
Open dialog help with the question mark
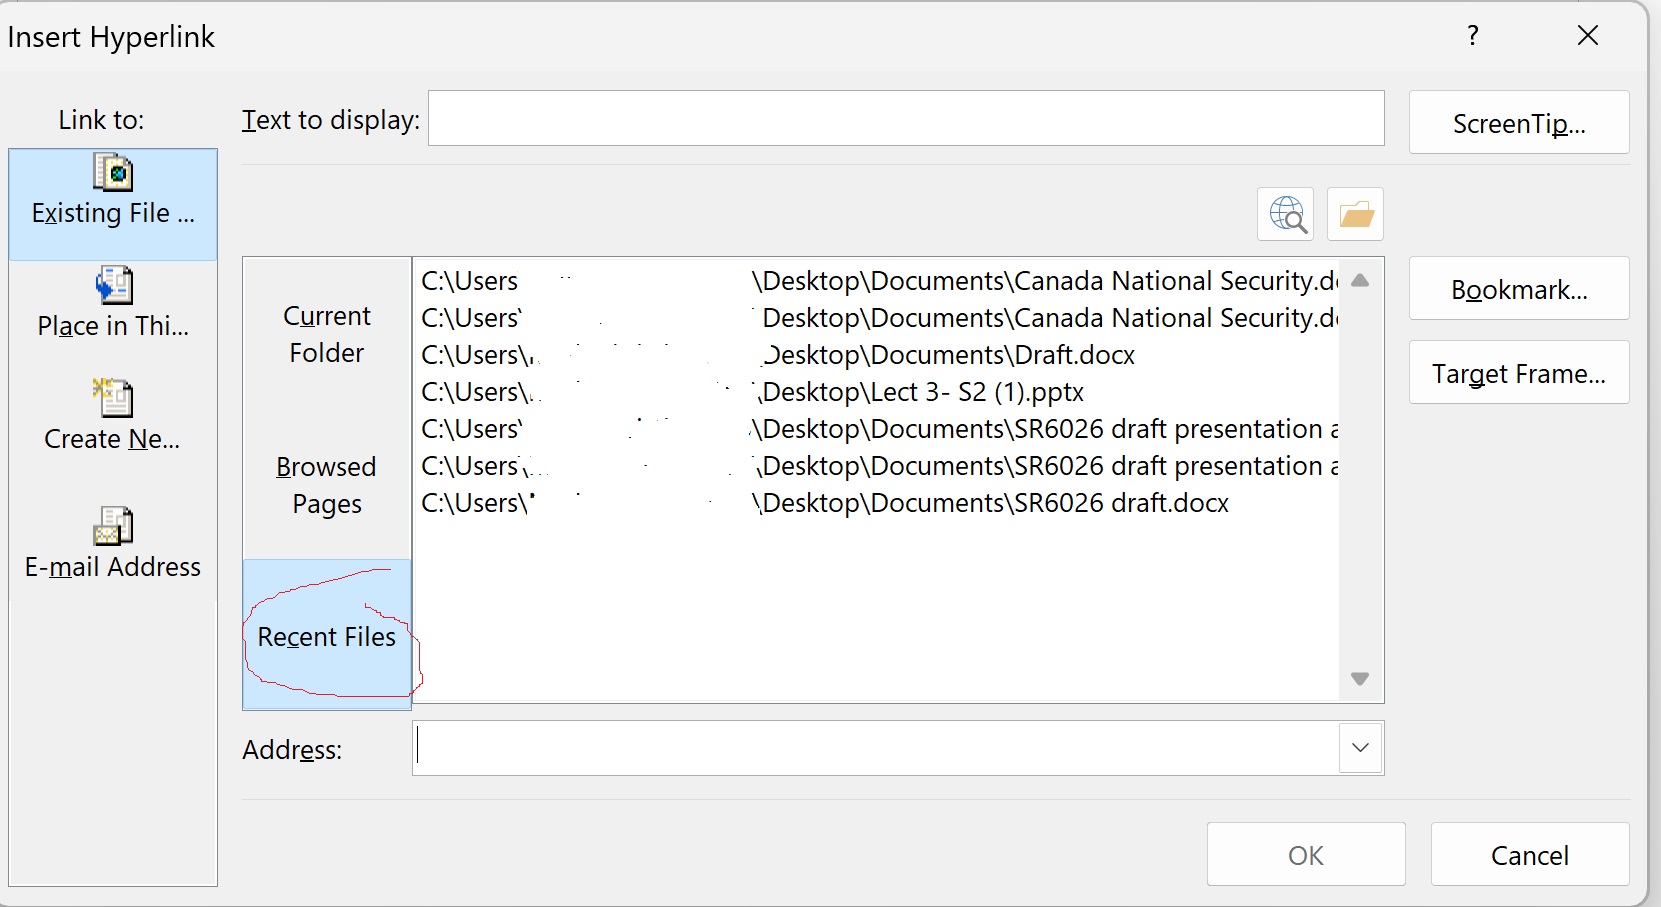coord(1472,36)
